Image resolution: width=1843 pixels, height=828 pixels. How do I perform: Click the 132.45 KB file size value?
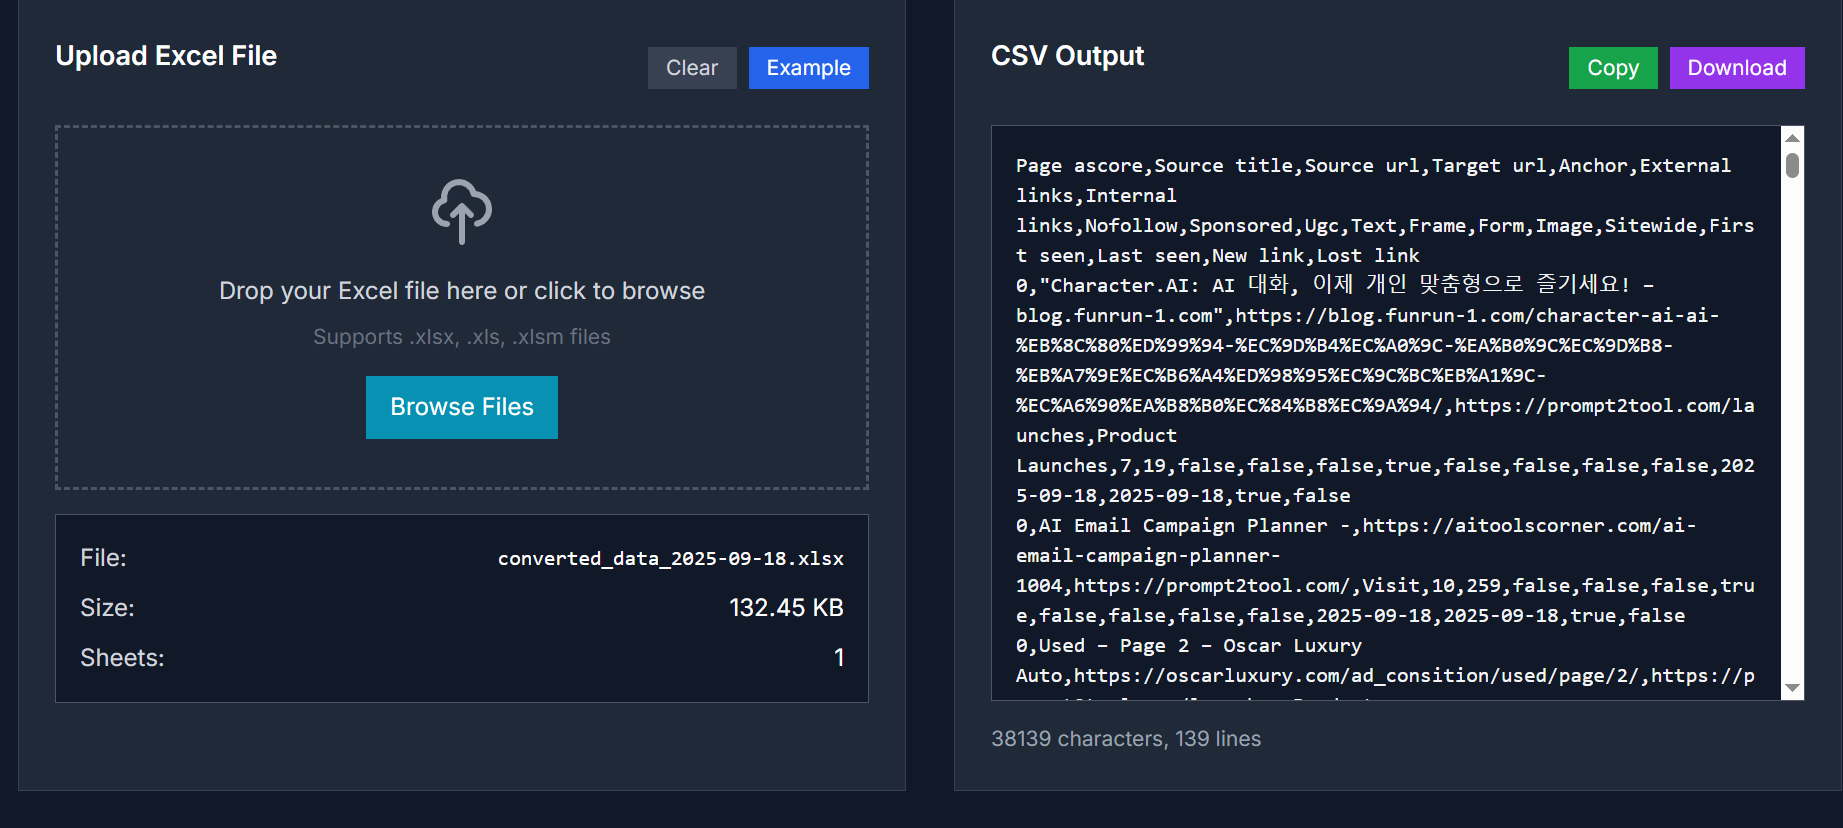tap(786, 608)
